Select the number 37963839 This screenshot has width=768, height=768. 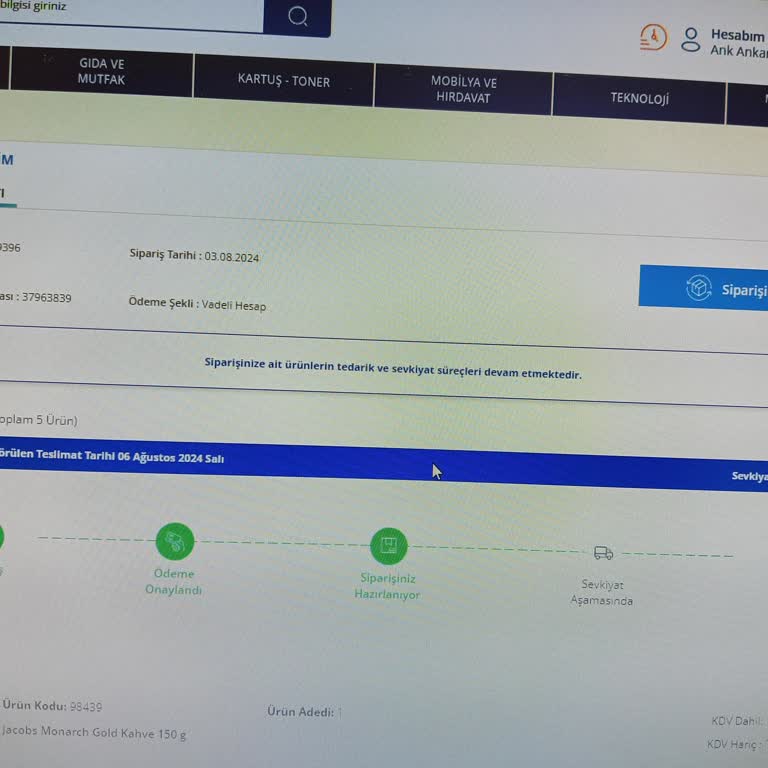(47, 297)
